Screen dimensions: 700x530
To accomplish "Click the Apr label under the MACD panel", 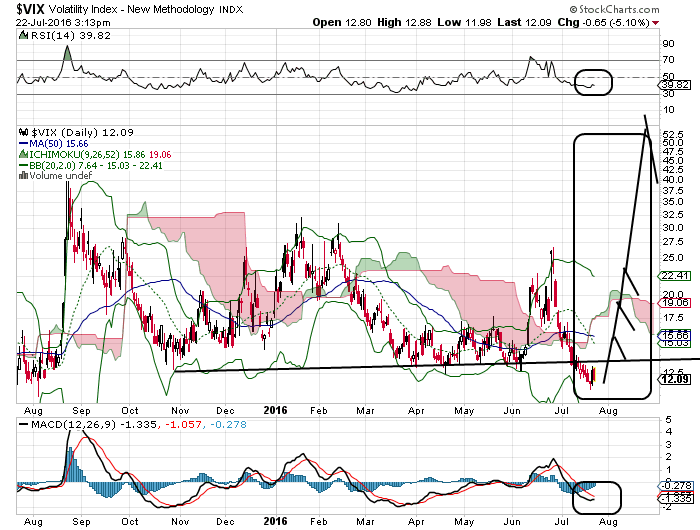I will tap(416, 521).
